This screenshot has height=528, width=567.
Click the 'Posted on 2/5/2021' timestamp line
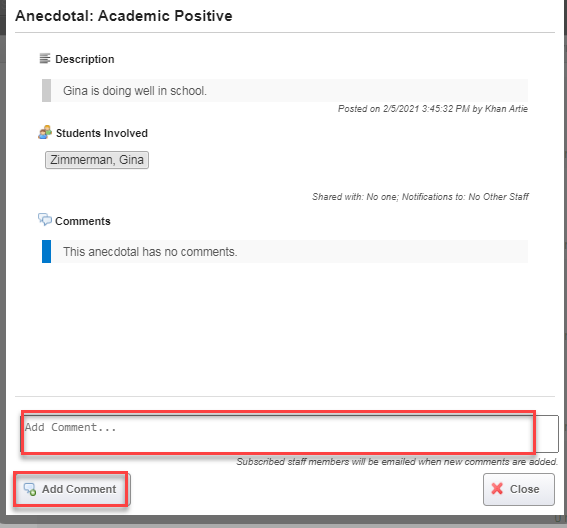pyautogui.click(x=433, y=109)
